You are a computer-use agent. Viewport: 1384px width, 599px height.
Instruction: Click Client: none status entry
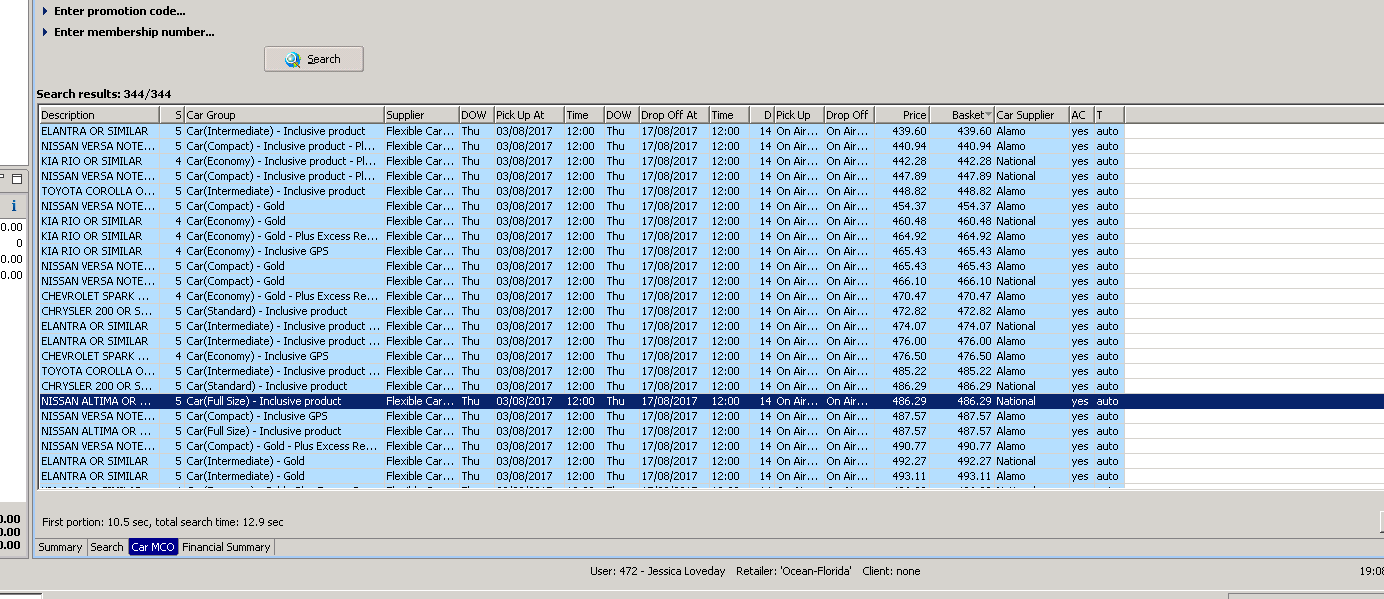891,571
